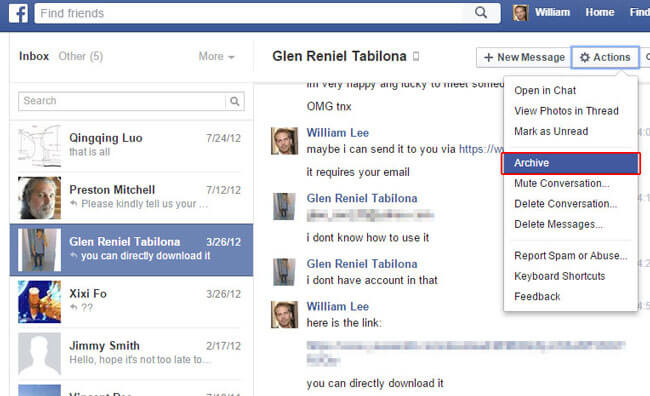
Task: Click the mobile phone icon beside Glen's name
Action: pyautogui.click(x=416, y=56)
